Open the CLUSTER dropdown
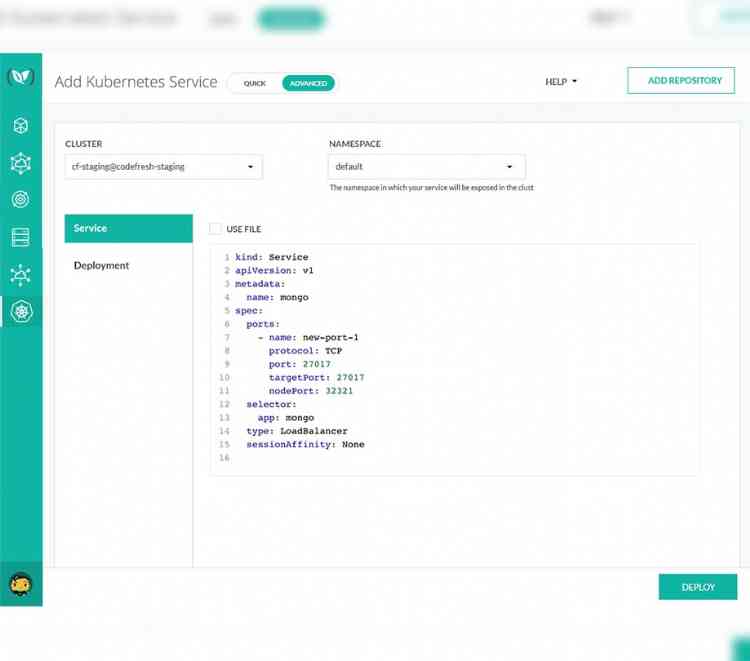 pyautogui.click(x=164, y=166)
